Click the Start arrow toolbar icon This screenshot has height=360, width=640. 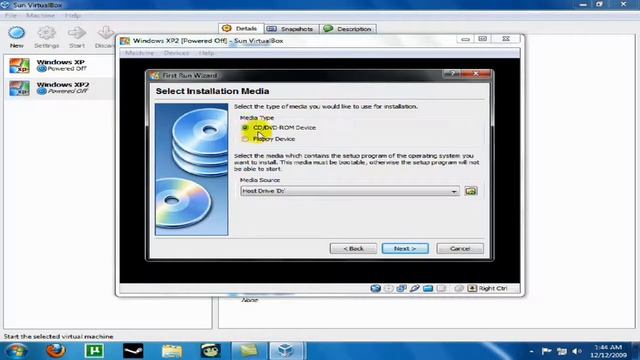click(x=77, y=33)
